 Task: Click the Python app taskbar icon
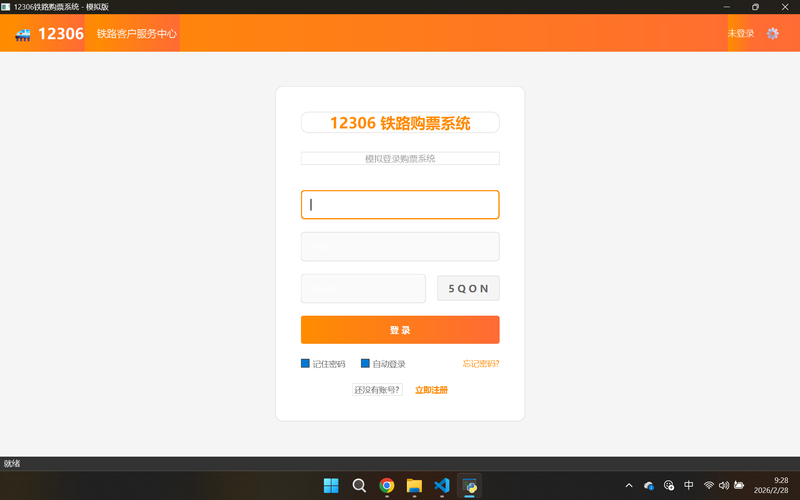point(469,485)
